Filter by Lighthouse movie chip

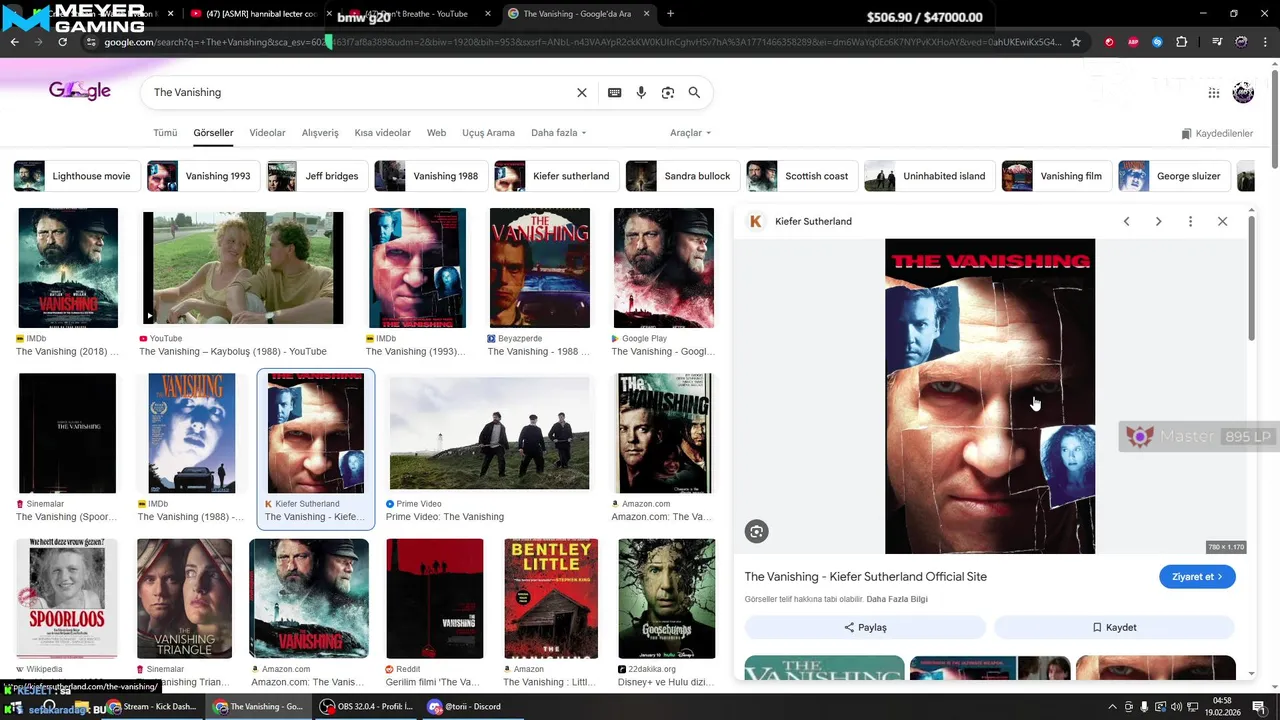(75, 176)
